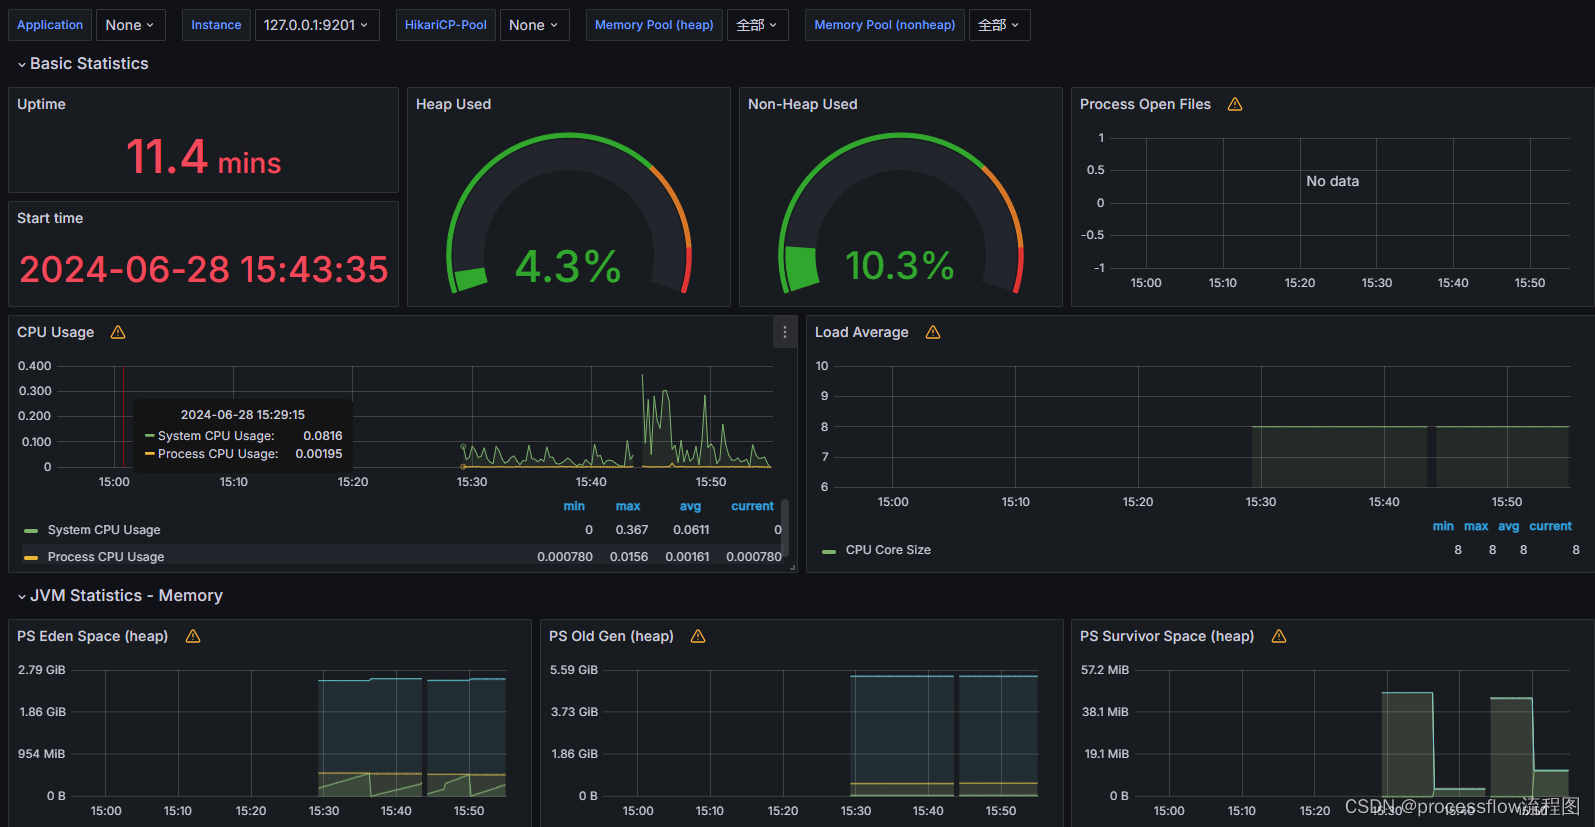The height and width of the screenshot is (827, 1595).
Task: Open the HikariCP-Pool None dropdown
Action: click(534, 25)
